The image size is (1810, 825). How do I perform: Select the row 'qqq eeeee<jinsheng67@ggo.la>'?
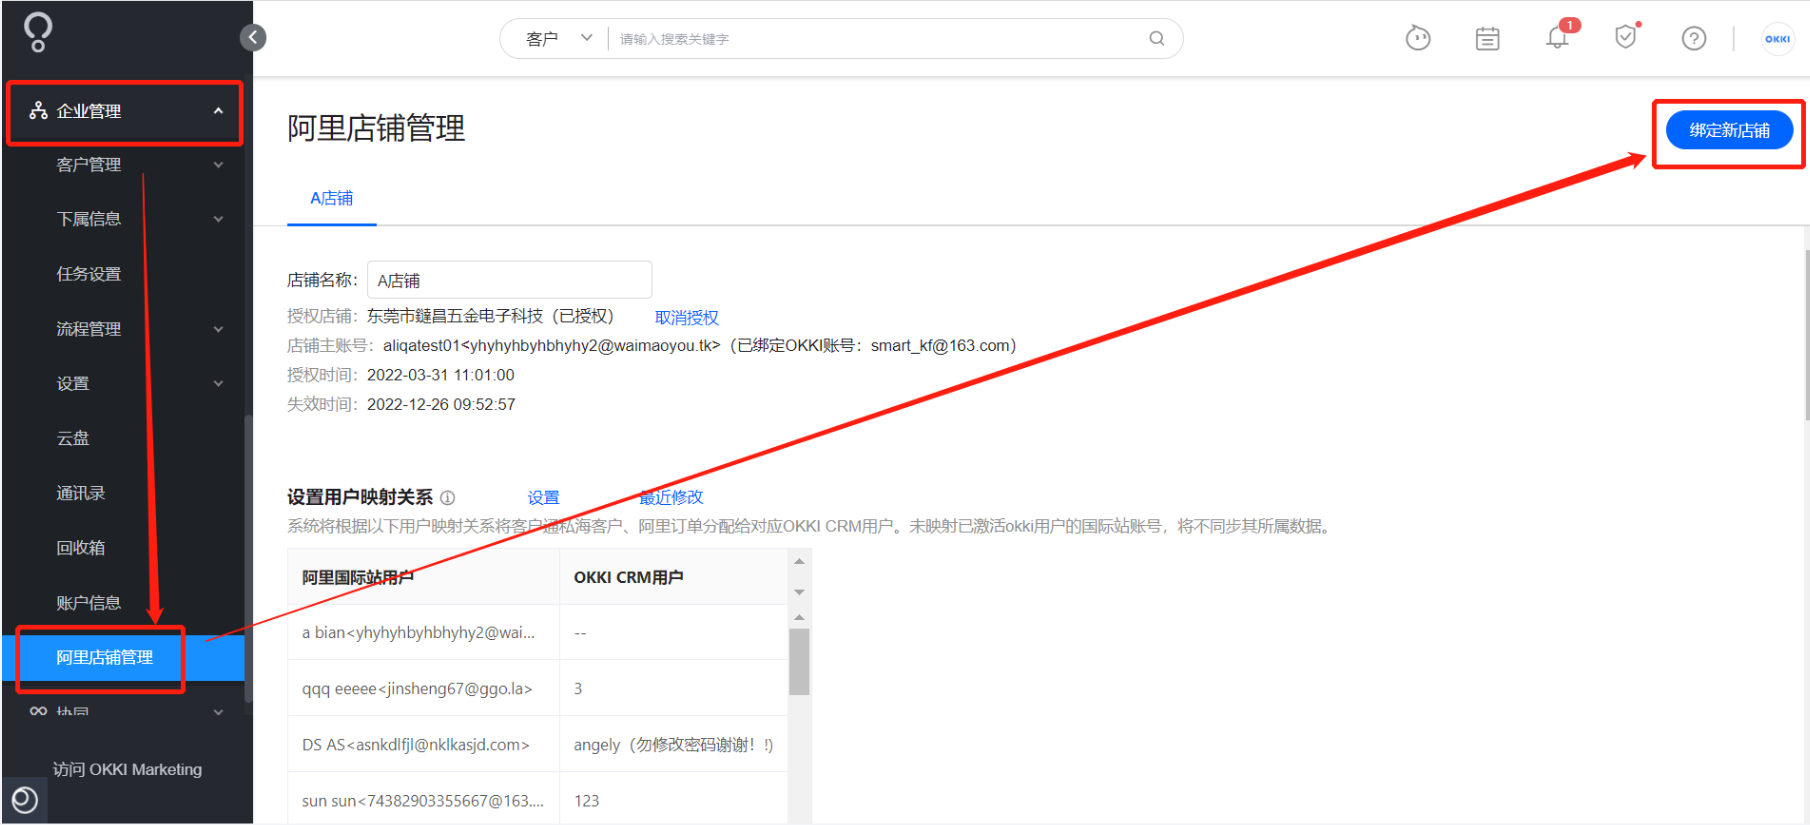tap(538, 688)
